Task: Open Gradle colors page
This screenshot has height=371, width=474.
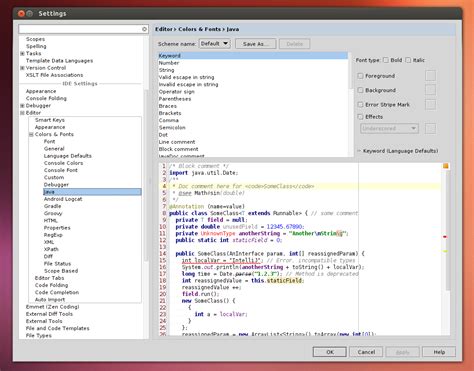Action: [52, 206]
